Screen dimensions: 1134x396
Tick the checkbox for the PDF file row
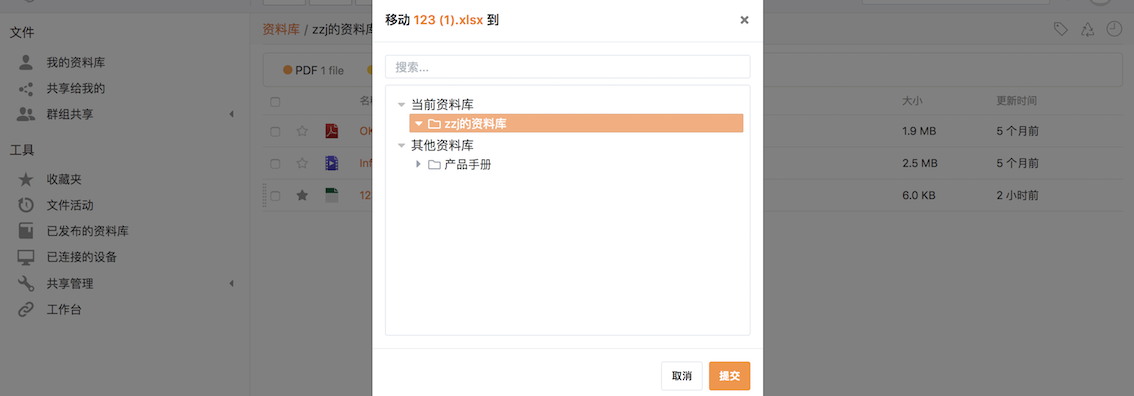coord(275,132)
